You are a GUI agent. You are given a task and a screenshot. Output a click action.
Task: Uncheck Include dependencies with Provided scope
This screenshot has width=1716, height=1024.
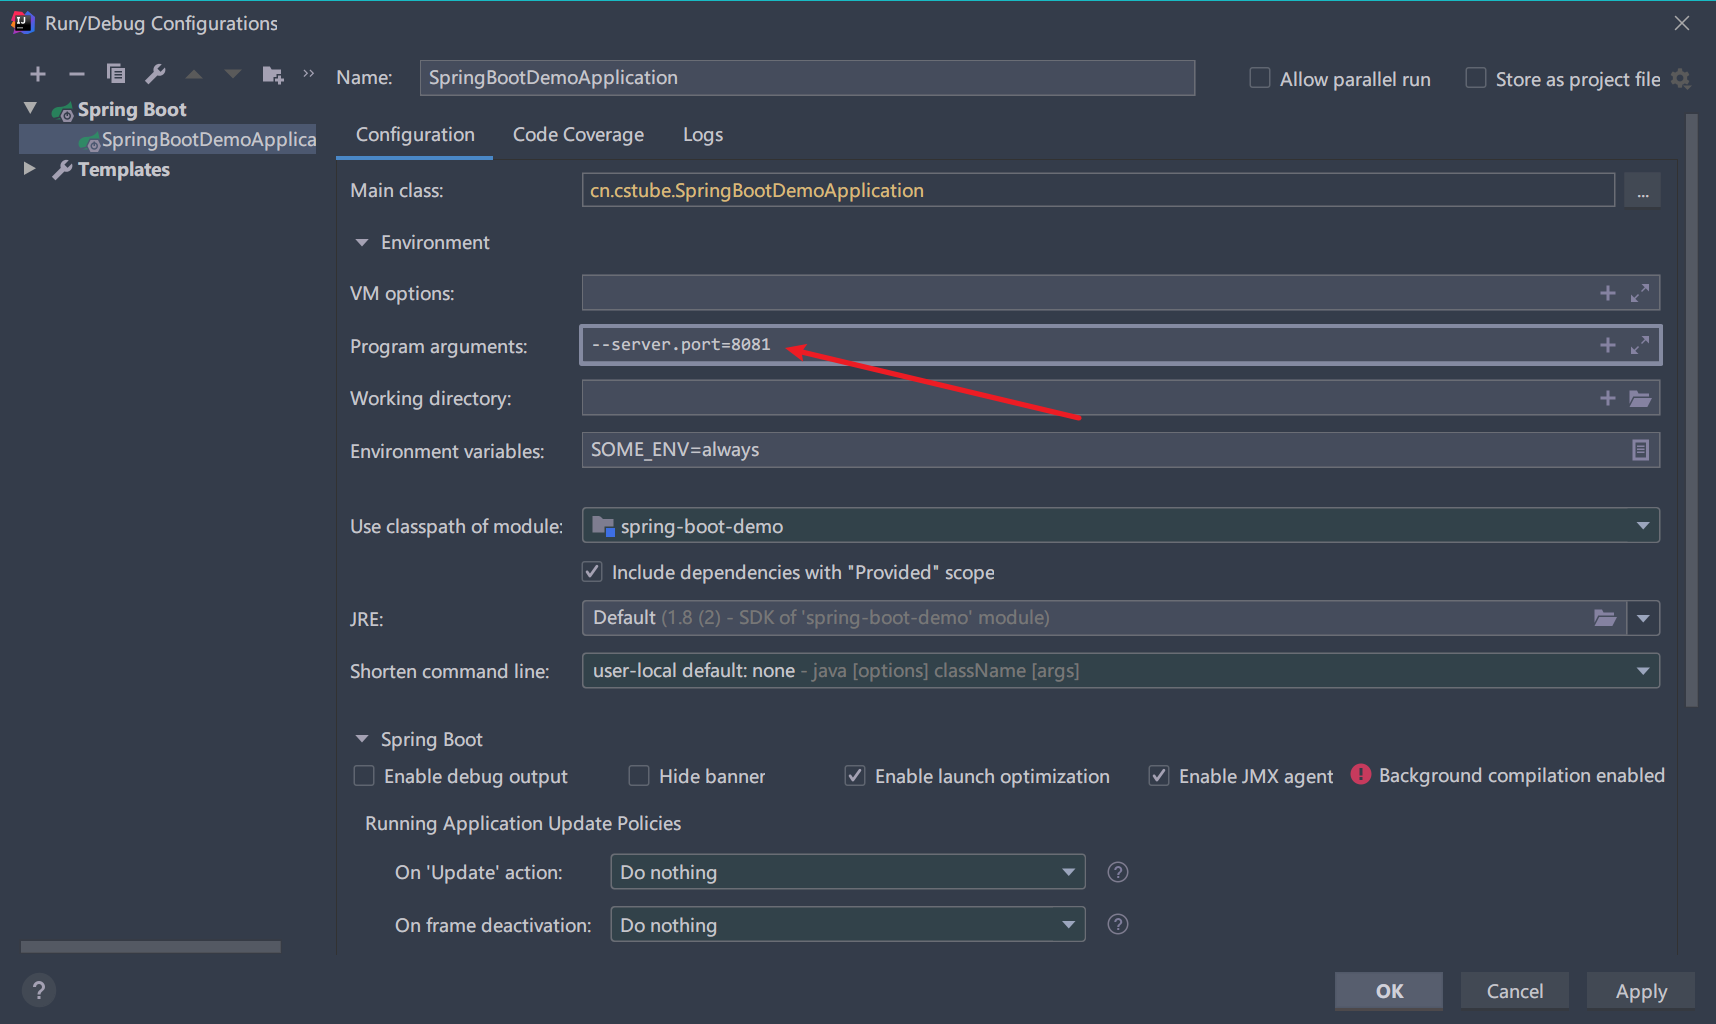592,572
